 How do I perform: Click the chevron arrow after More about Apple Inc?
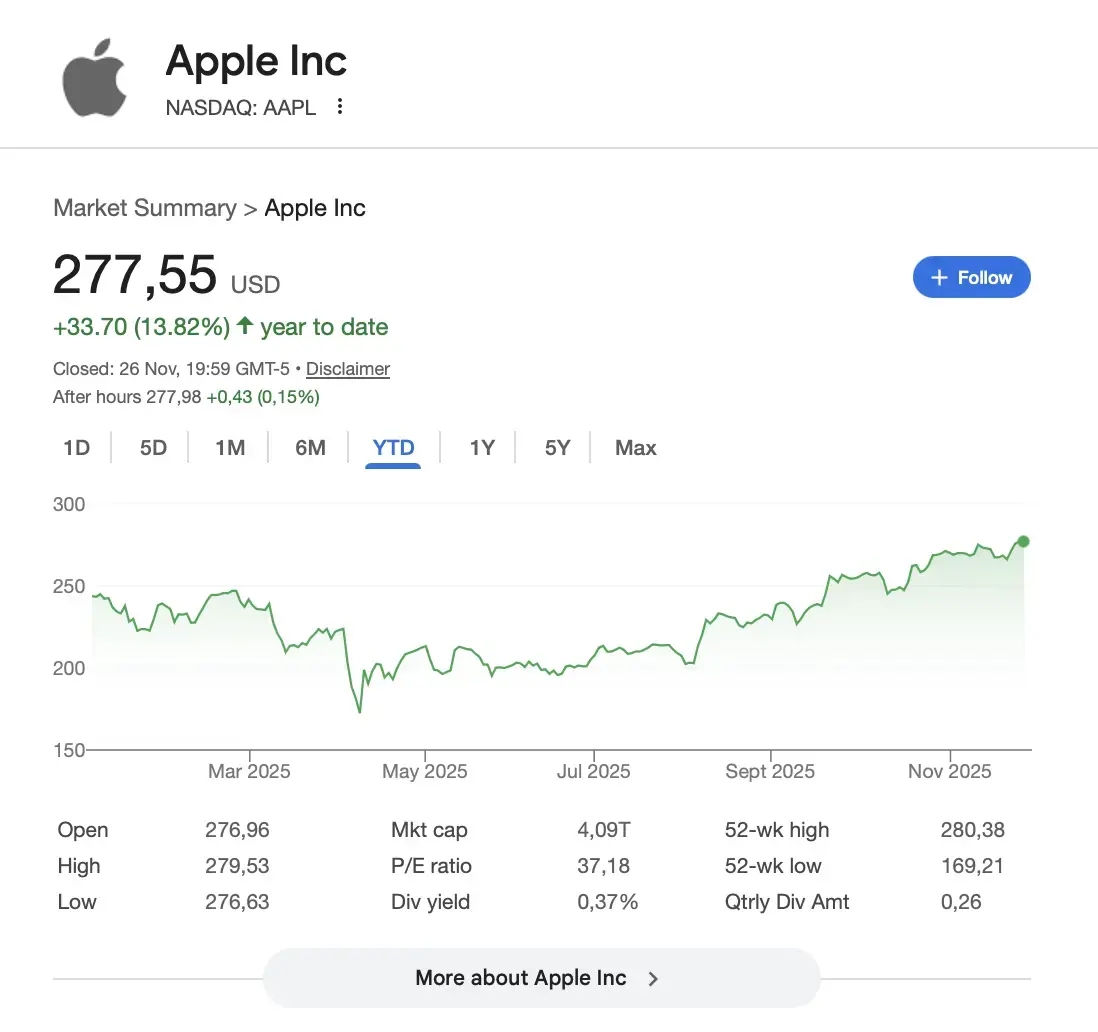coord(653,979)
